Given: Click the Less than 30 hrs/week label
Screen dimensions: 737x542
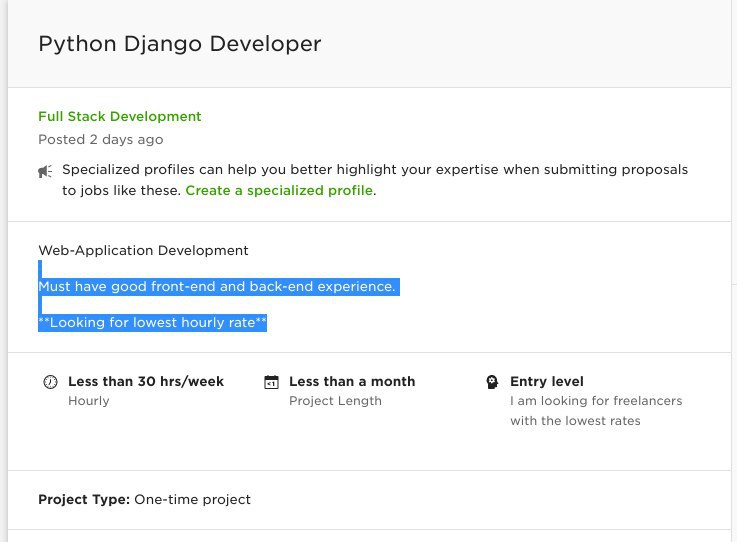Looking at the screenshot, I should pos(146,381).
